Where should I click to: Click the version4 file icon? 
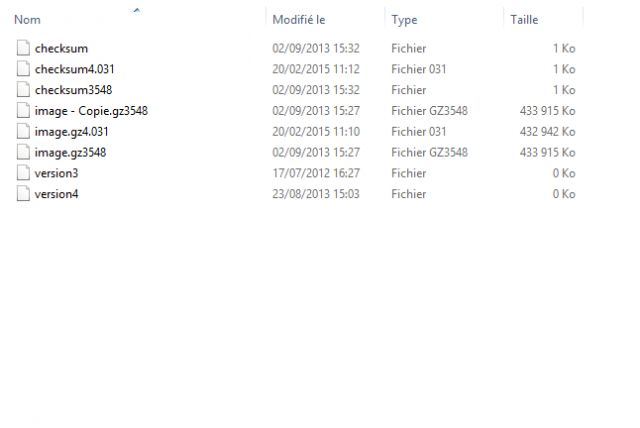23,194
